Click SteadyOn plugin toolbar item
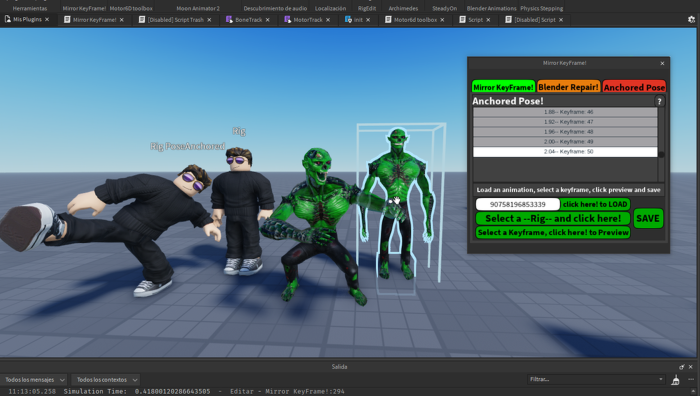 pyautogui.click(x=444, y=8)
